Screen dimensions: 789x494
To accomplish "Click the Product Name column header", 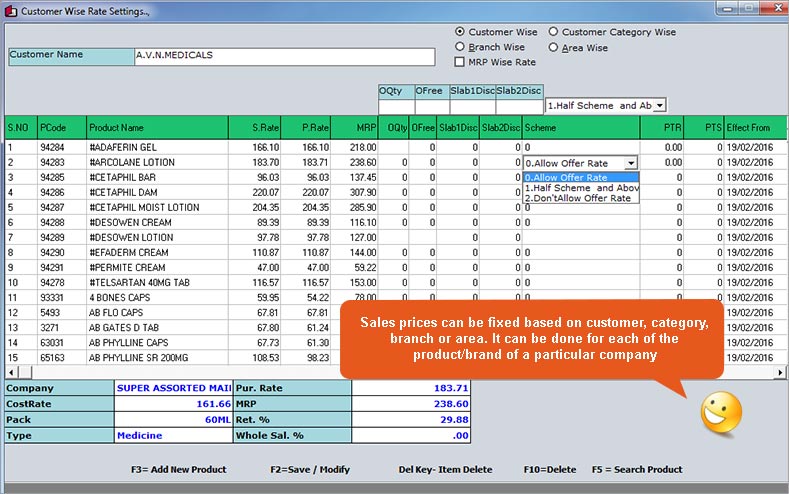I will click(157, 127).
